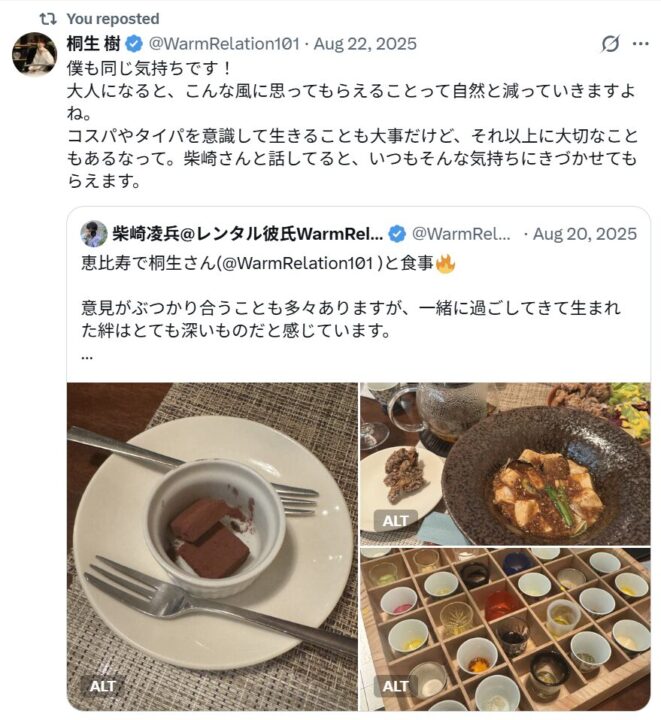View the chocolate dessert plate photo
Screen dimensions: 661x720
(x=212, y=547)
